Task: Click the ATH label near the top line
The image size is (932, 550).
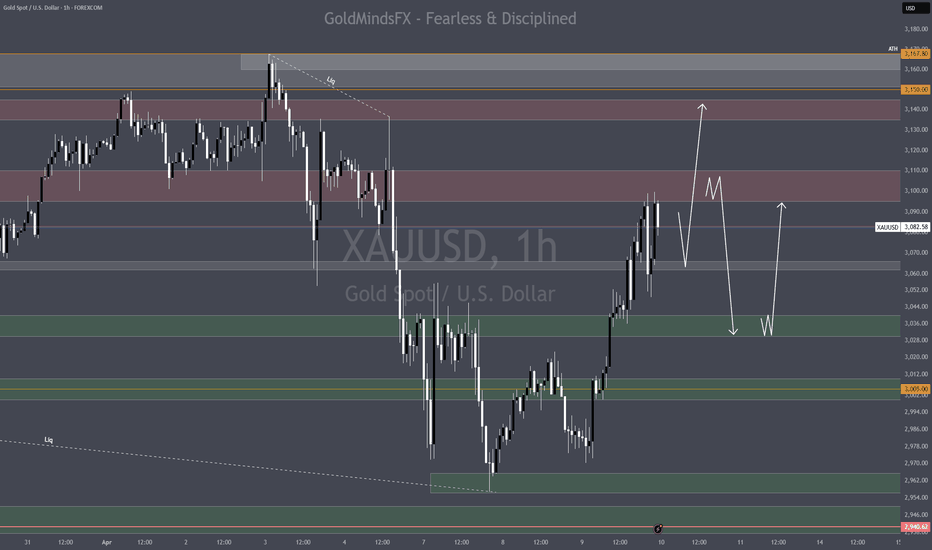Action: click(893, 49)
